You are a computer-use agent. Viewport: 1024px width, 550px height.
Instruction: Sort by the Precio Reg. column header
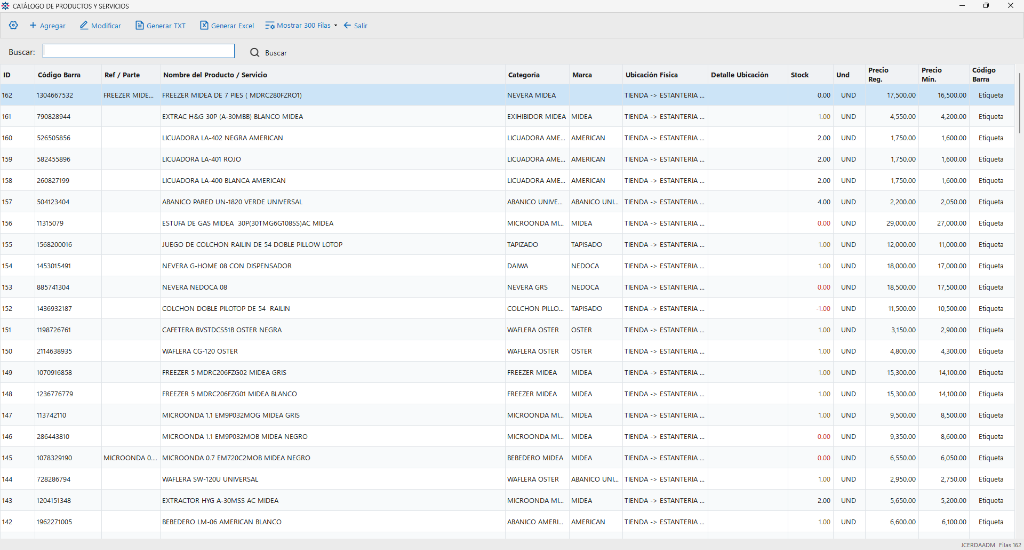[x=878, y=74]
